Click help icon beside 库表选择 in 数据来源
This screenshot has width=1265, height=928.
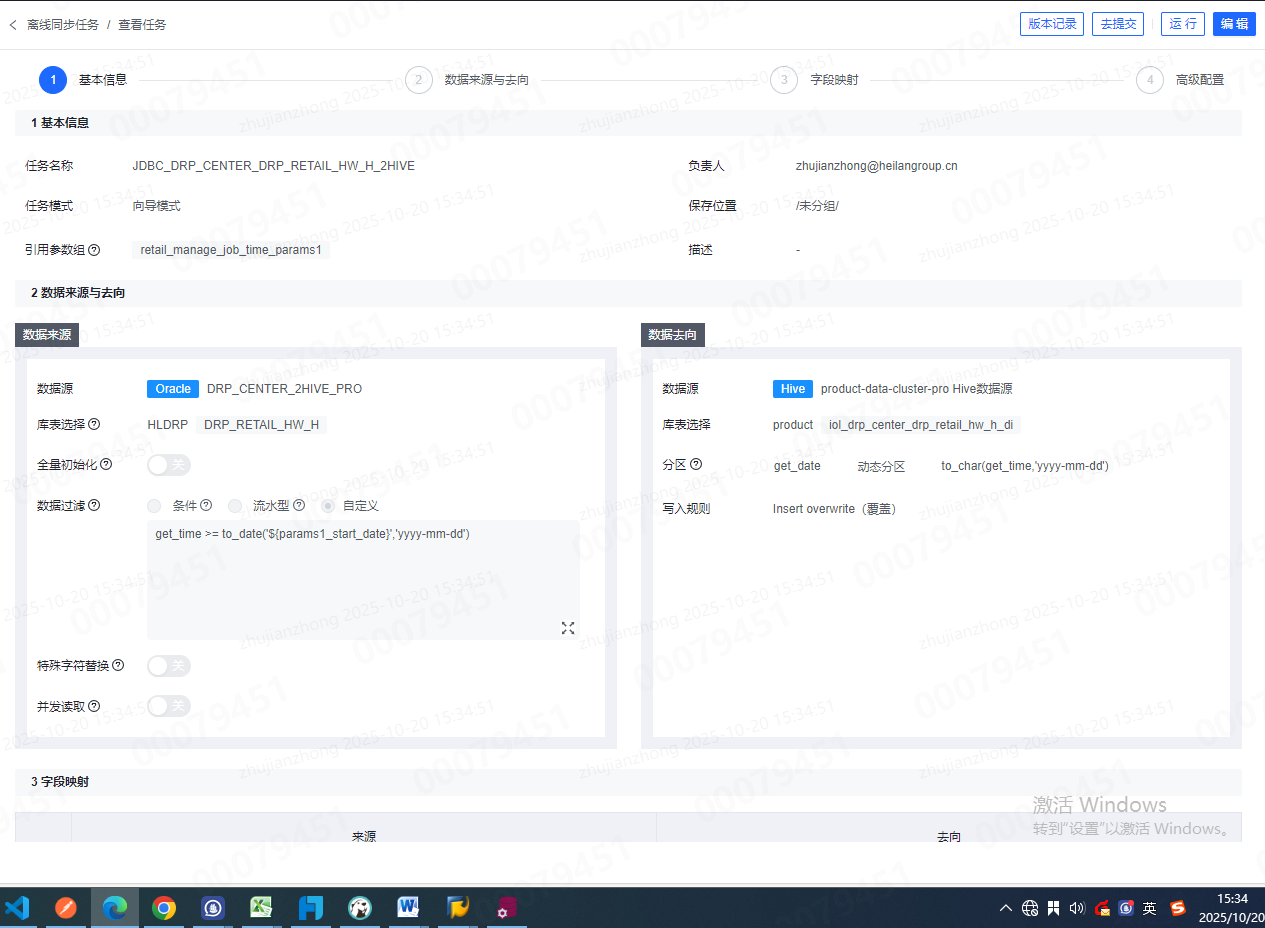click(x=94, y=424)
